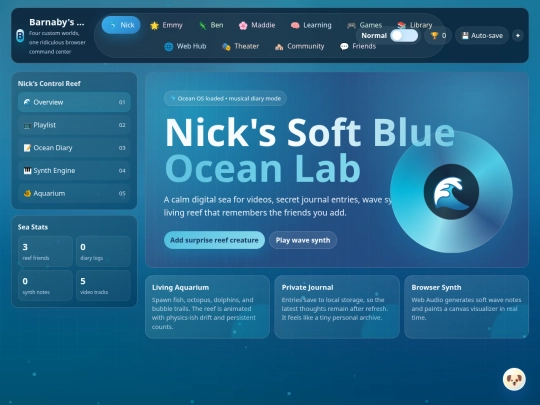This screenshot has width=540, height=405.
Task: Click the sparkle button in header
Action: tap(518, 35)
